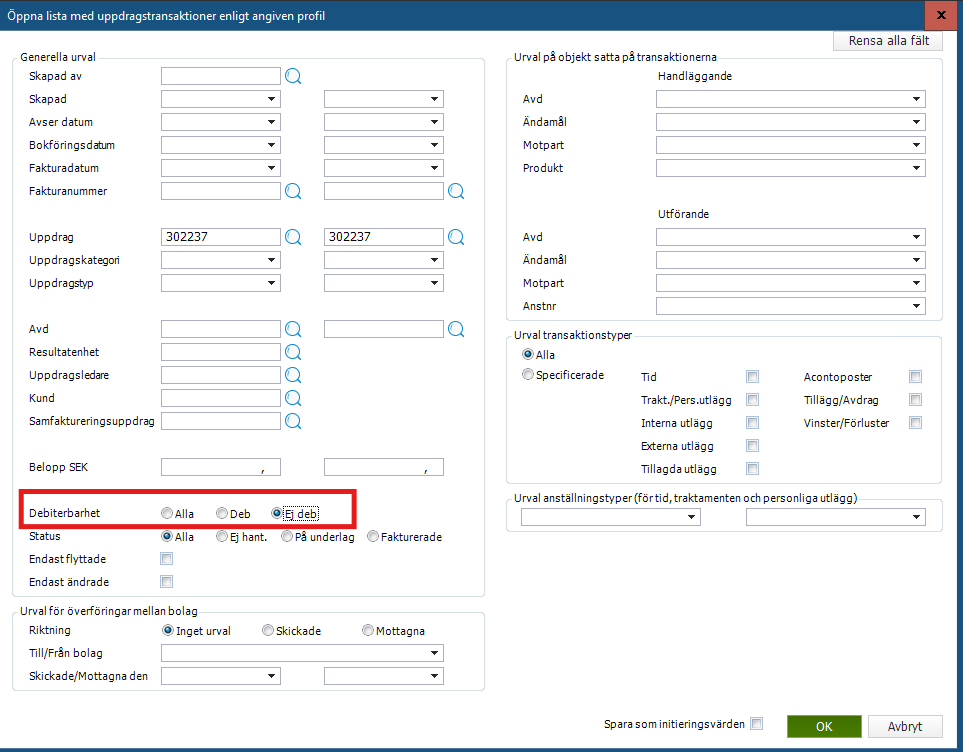Focus Kund text field
This screenshot has width=963, height=752.
221,398
